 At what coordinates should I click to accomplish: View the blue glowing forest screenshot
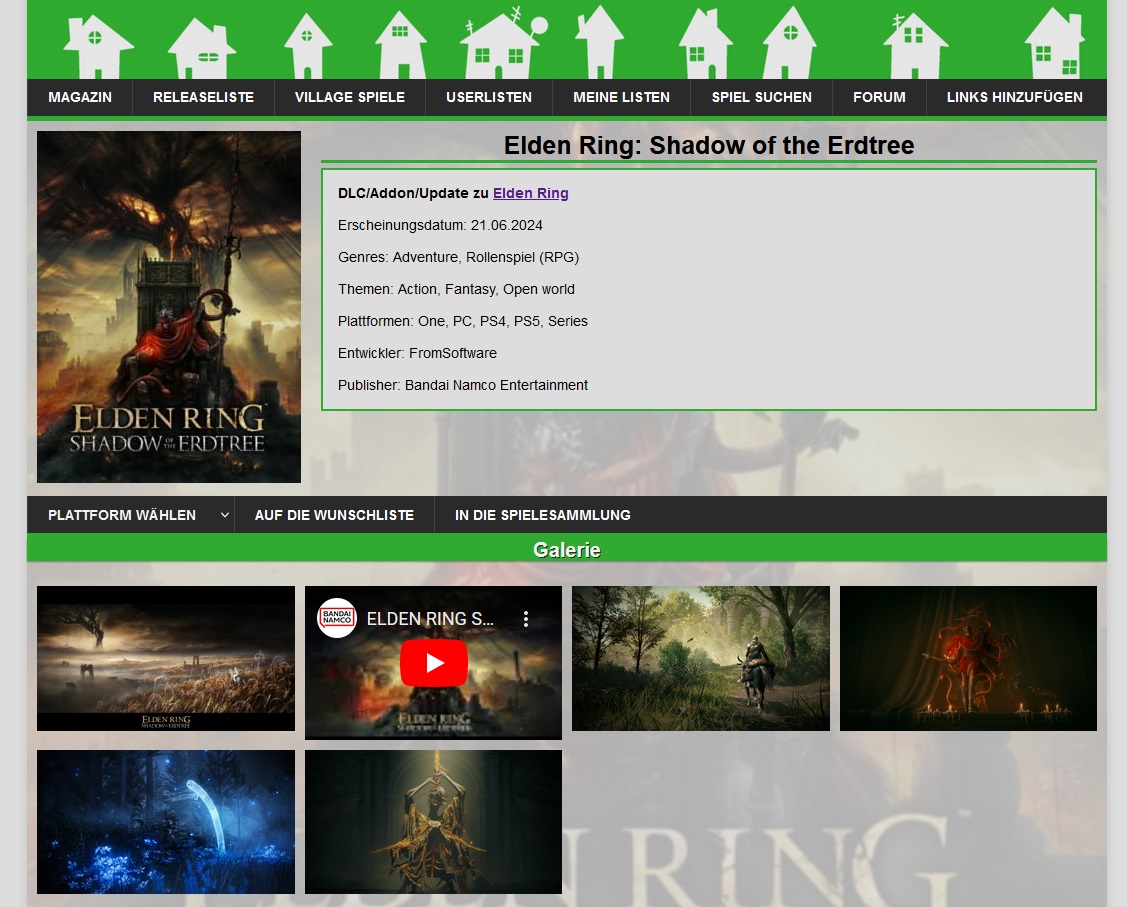(x=165, y=821)
